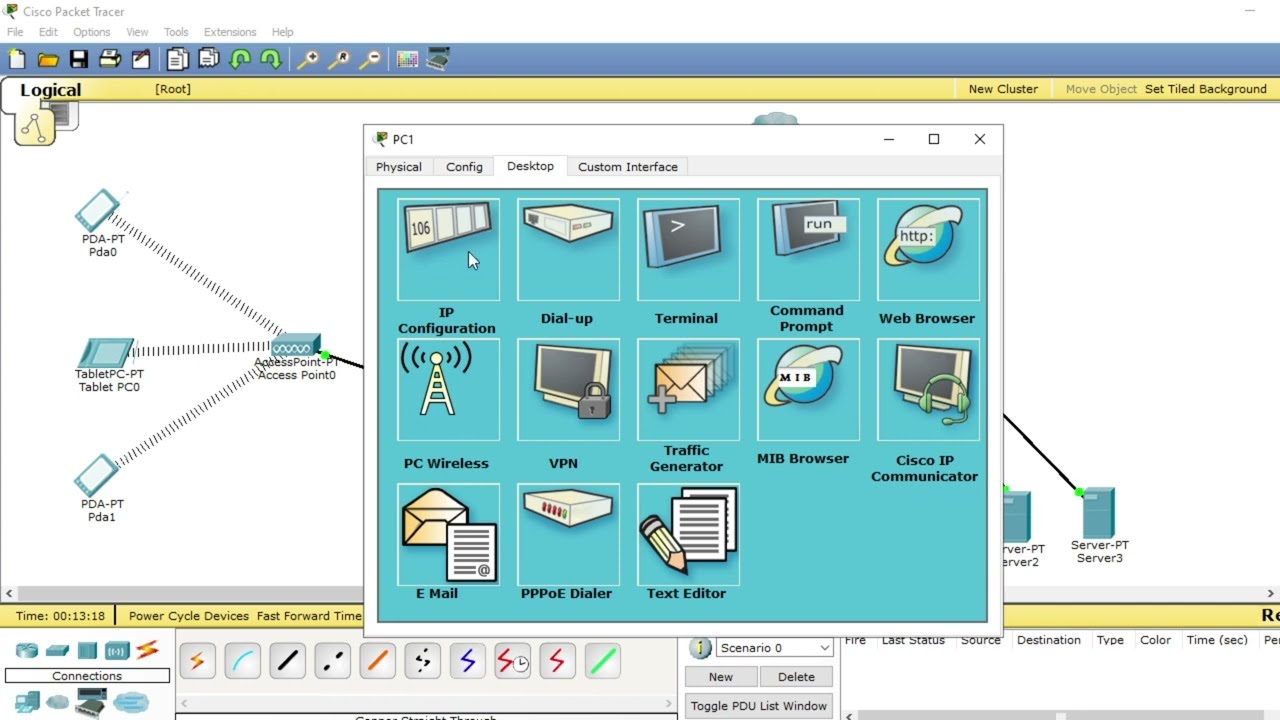Click the Open file folder icon
Image resolution: width=1280 pixels, height=720 pixels.
click(x=48, y=59)
